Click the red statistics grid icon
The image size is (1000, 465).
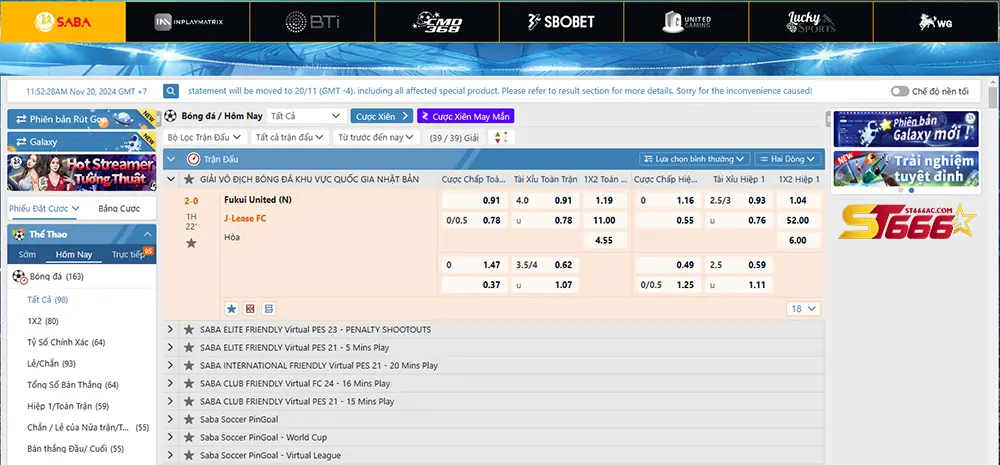250,309
